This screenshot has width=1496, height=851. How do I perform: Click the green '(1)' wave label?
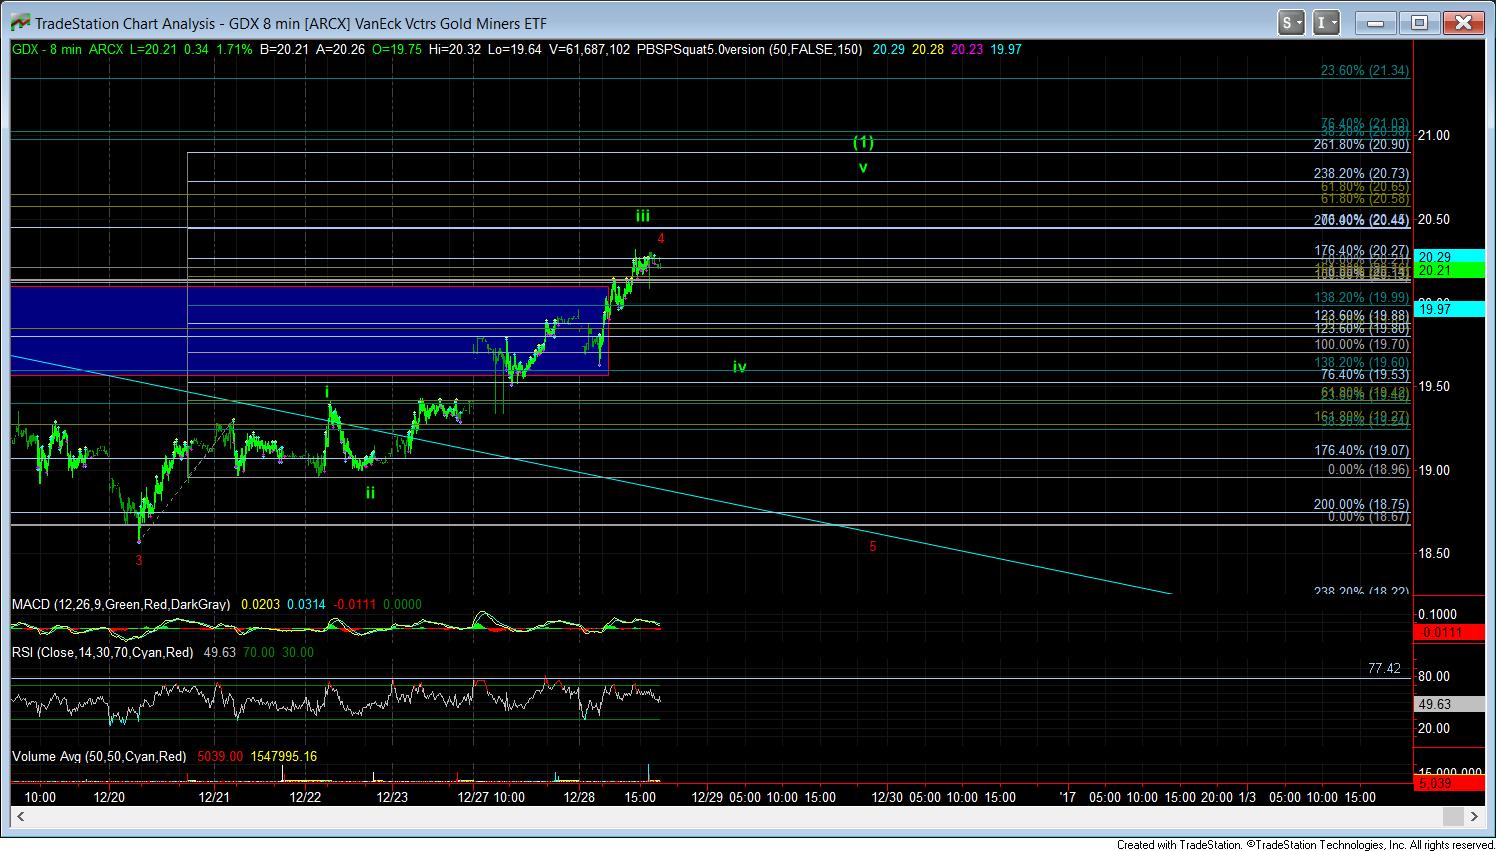pyautogui.click(x=863, y=142)
